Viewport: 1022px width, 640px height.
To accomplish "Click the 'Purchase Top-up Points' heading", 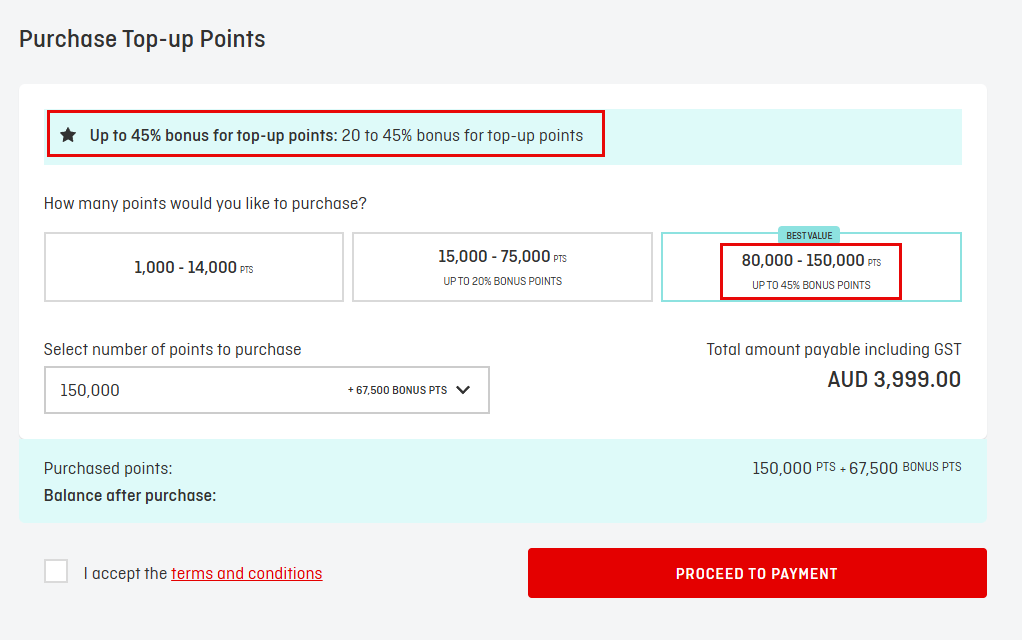I will [x=142, y=40].
